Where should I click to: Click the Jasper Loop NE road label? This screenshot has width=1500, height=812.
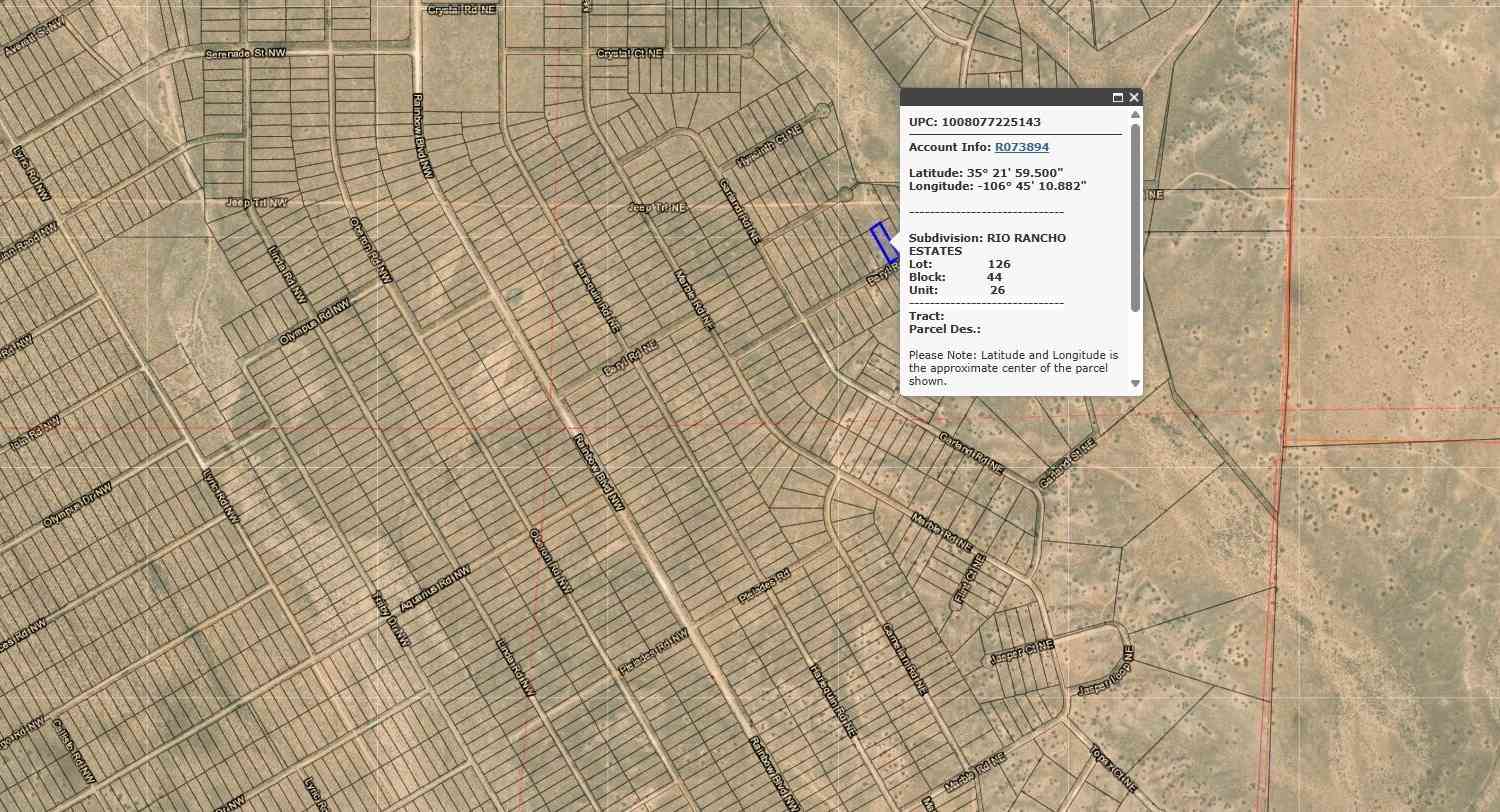[x=1105, y=671]
